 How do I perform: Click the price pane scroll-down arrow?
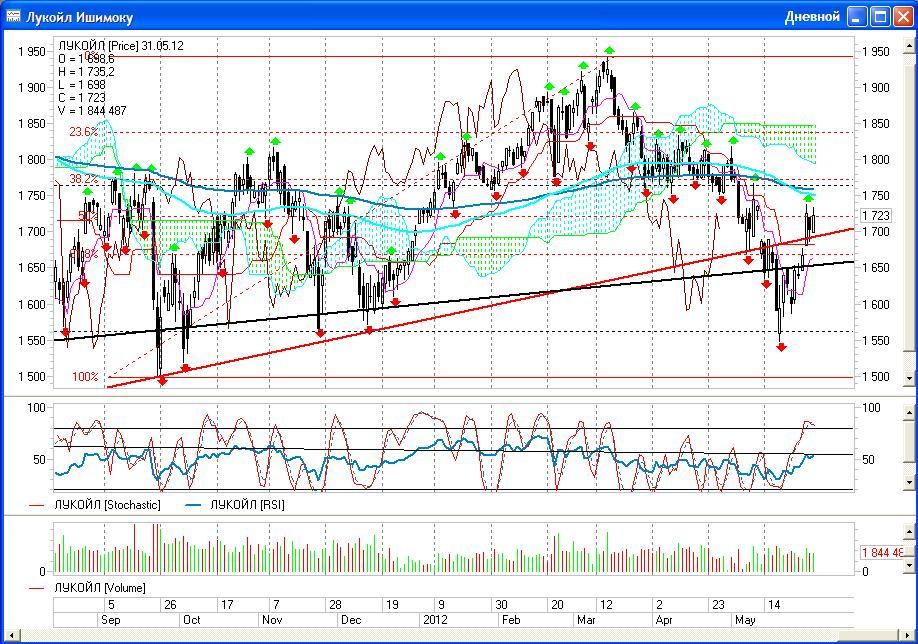[910, 378]
